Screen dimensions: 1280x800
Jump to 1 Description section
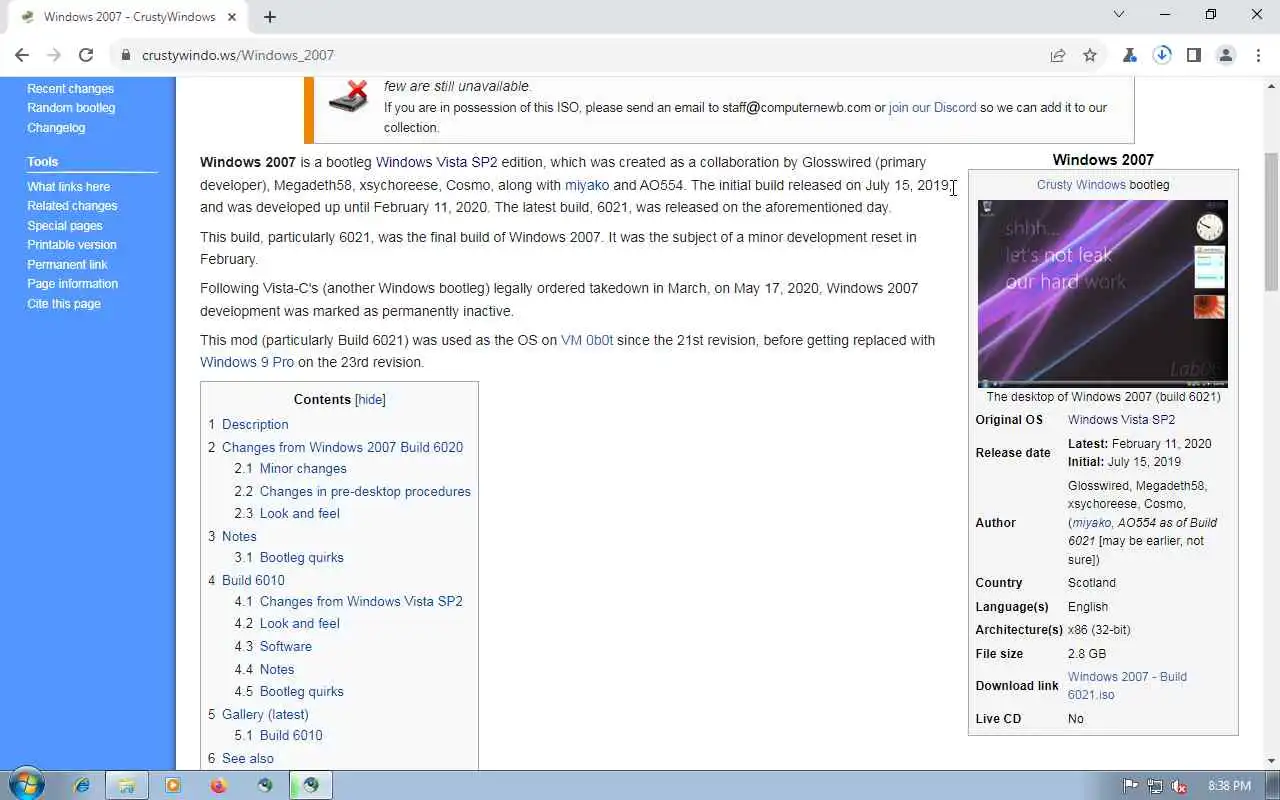tap(248, 424)
